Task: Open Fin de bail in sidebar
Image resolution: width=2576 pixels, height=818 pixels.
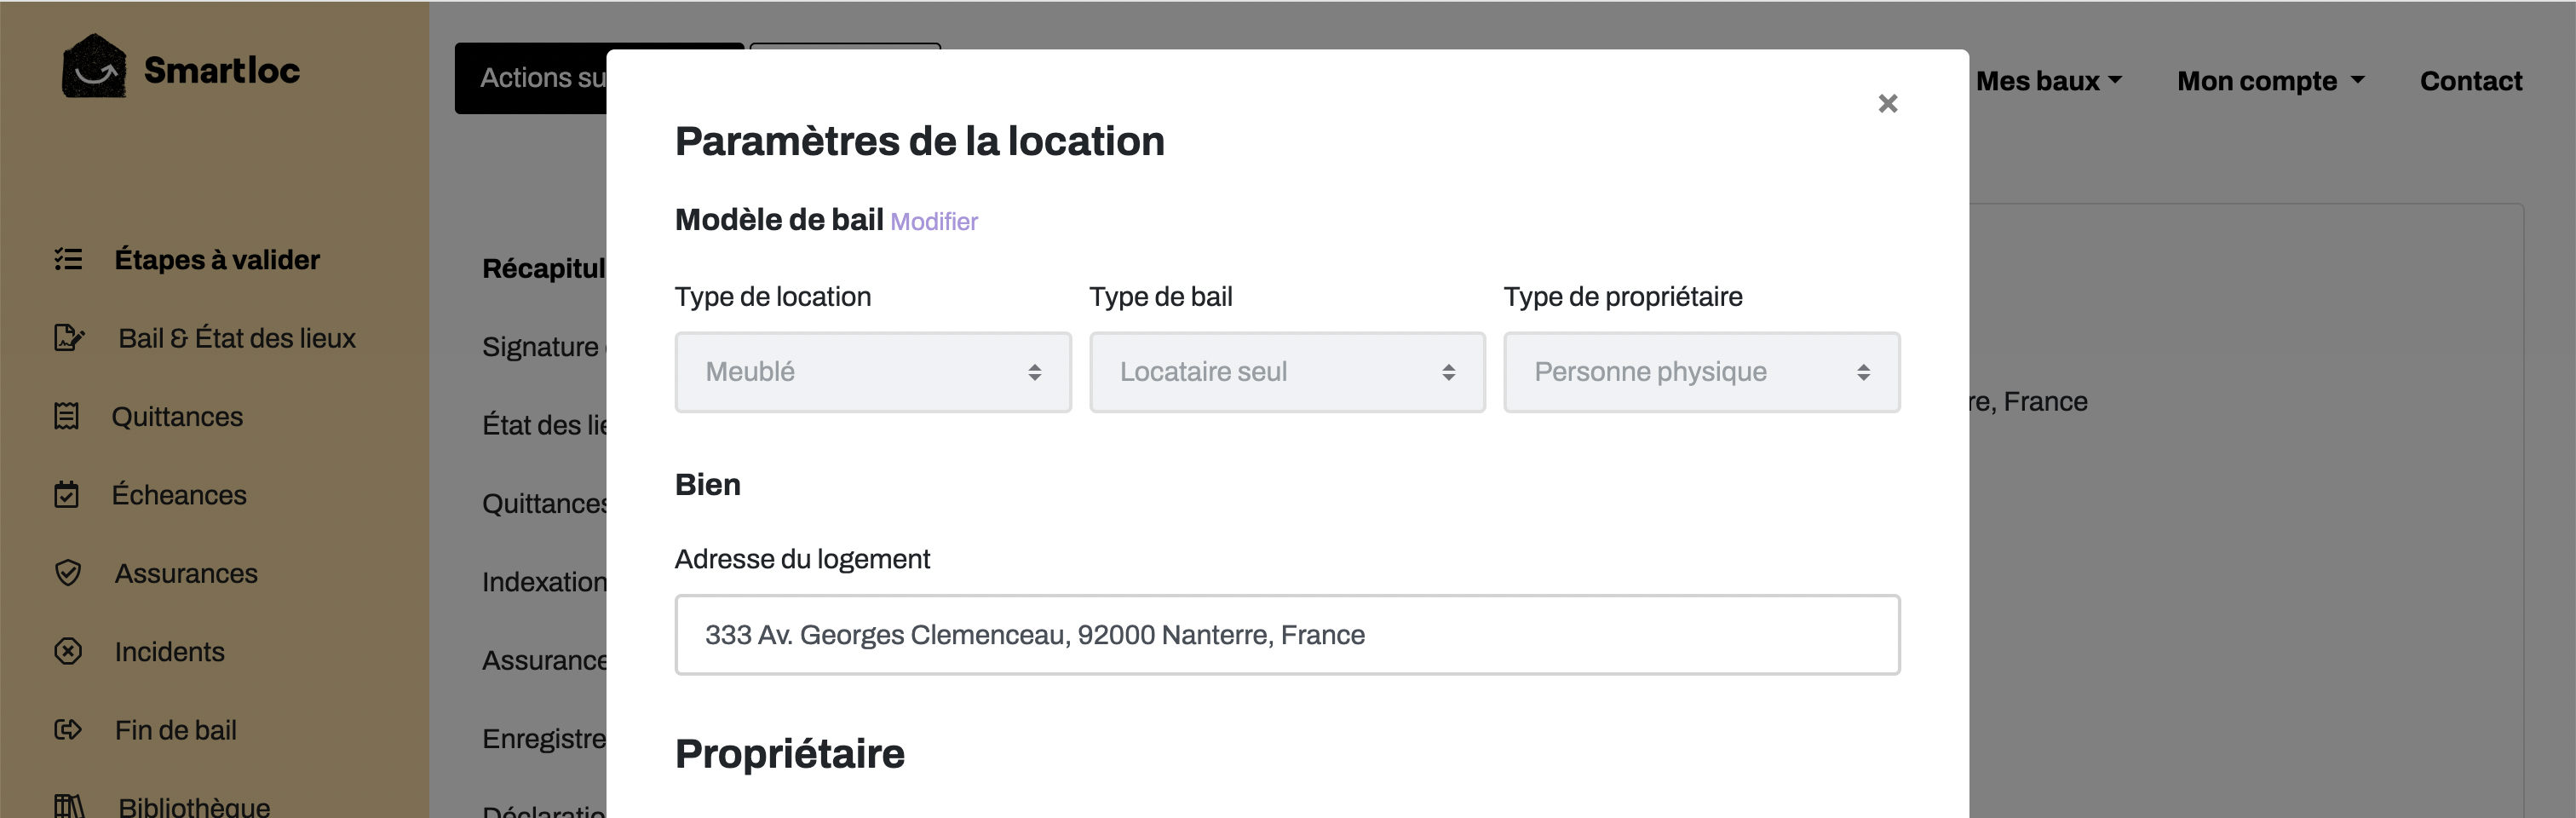Action: pyautogui.click(x=175, y=729)
